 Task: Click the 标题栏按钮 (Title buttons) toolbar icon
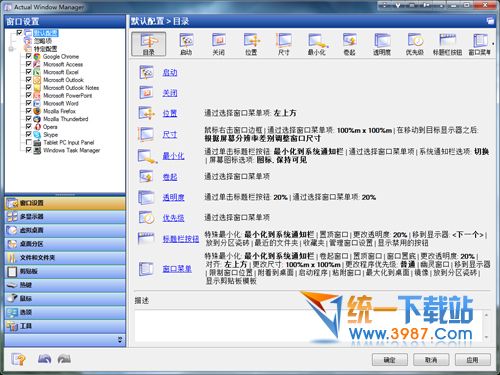[447, 44]
